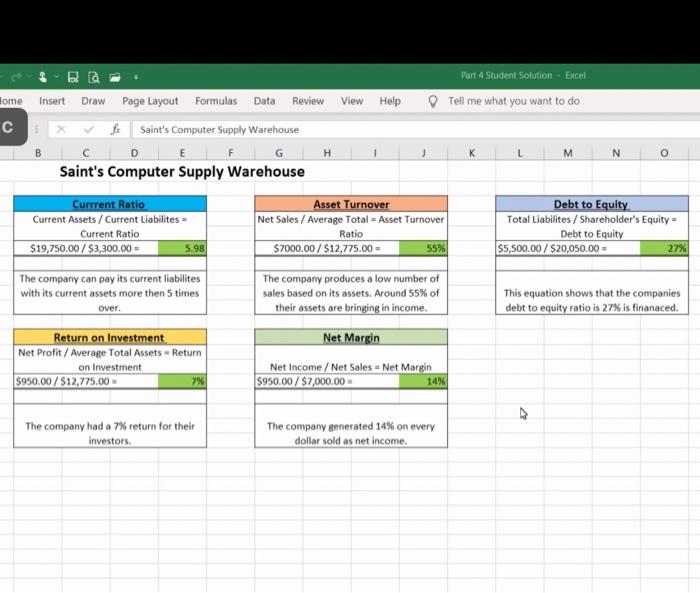Select the green 55% result cell
Viewport: 700px width, 593px height.
click(423, 248)
